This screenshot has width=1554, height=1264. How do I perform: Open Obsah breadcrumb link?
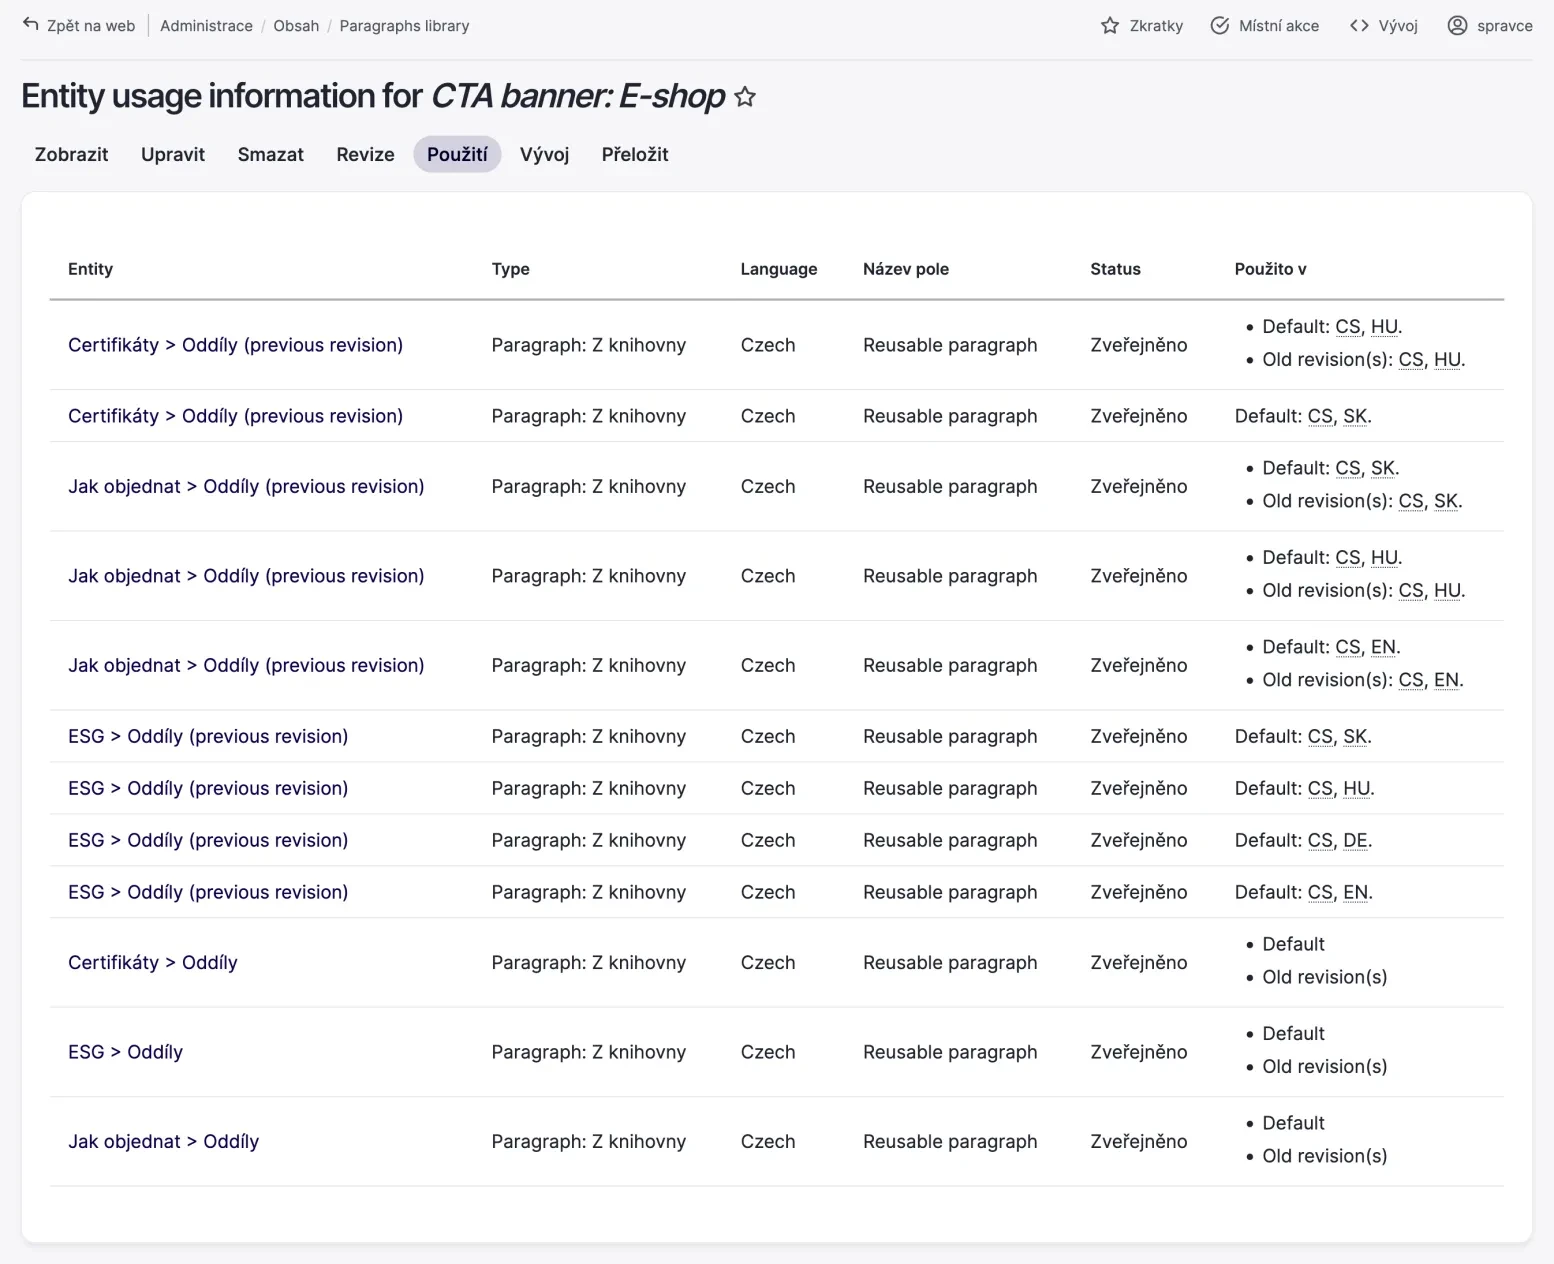[x=296, y=26]
